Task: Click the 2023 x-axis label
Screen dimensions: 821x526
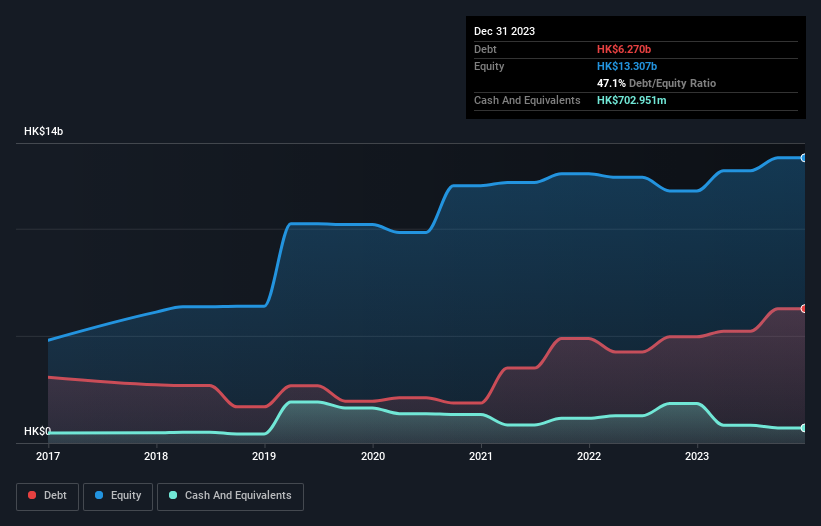Action: (697, 456)
